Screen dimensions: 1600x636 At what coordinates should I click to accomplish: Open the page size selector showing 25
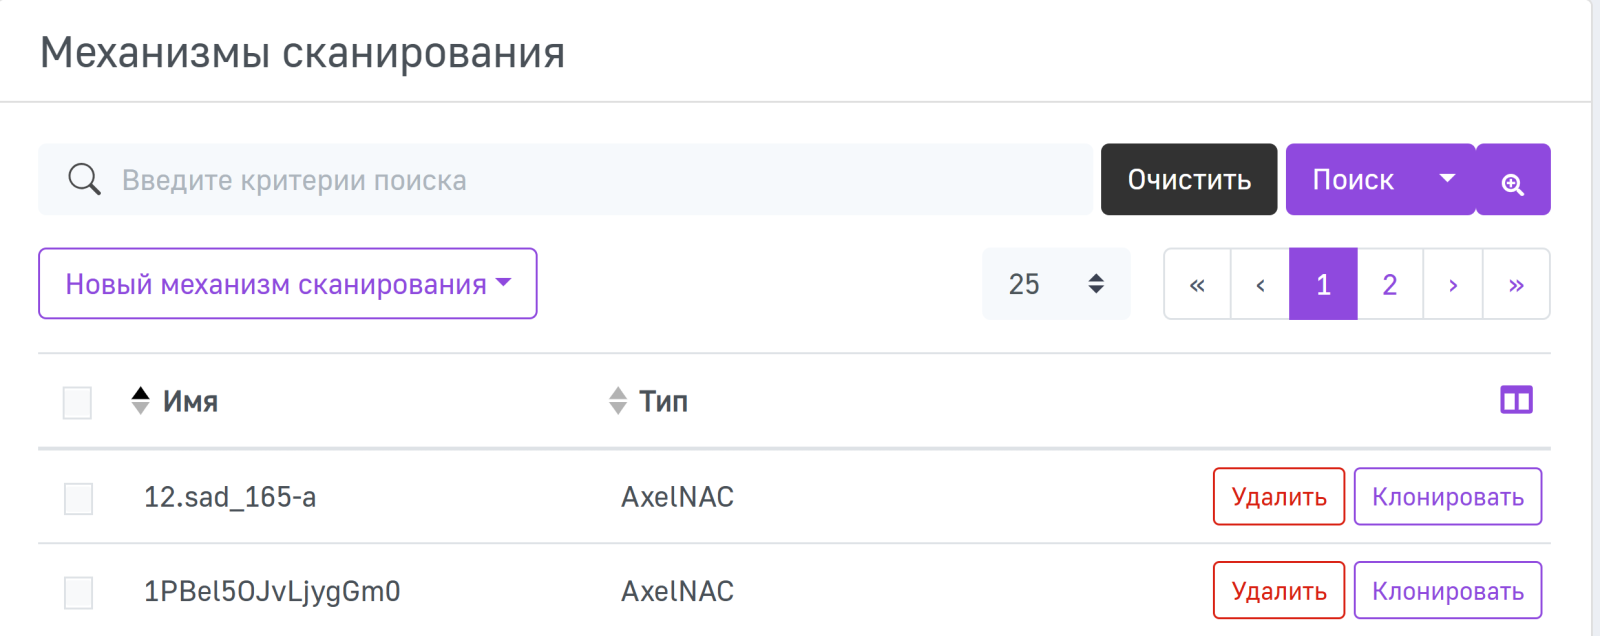pos(1056,284)
